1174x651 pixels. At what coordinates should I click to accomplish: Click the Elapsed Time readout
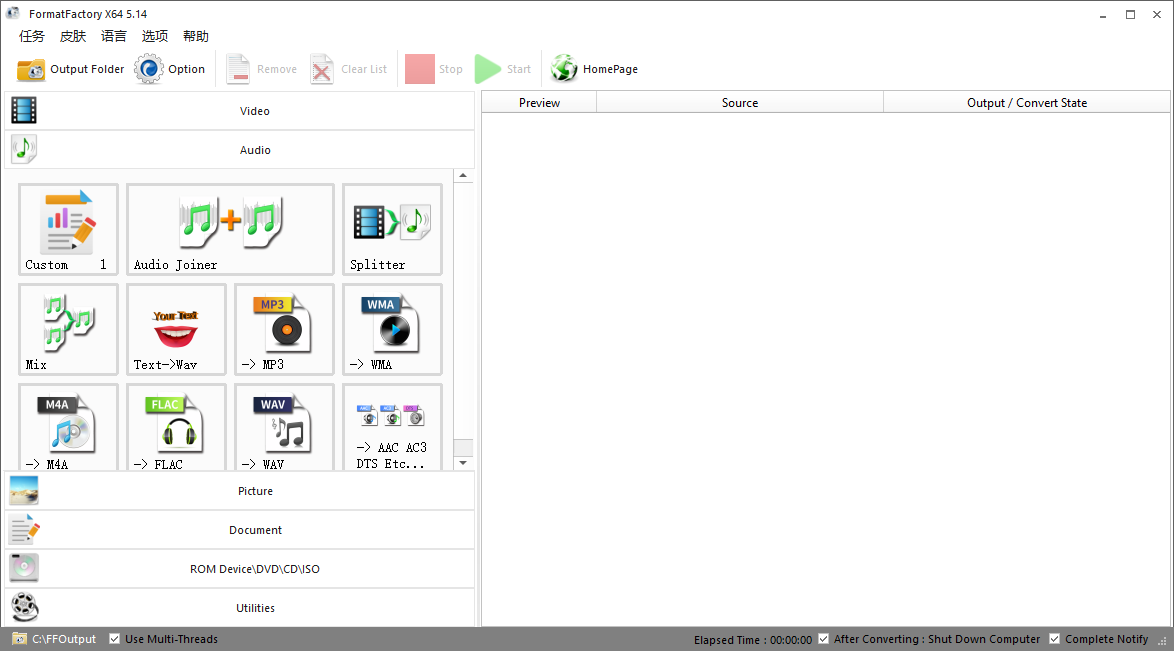click(752, 640)
